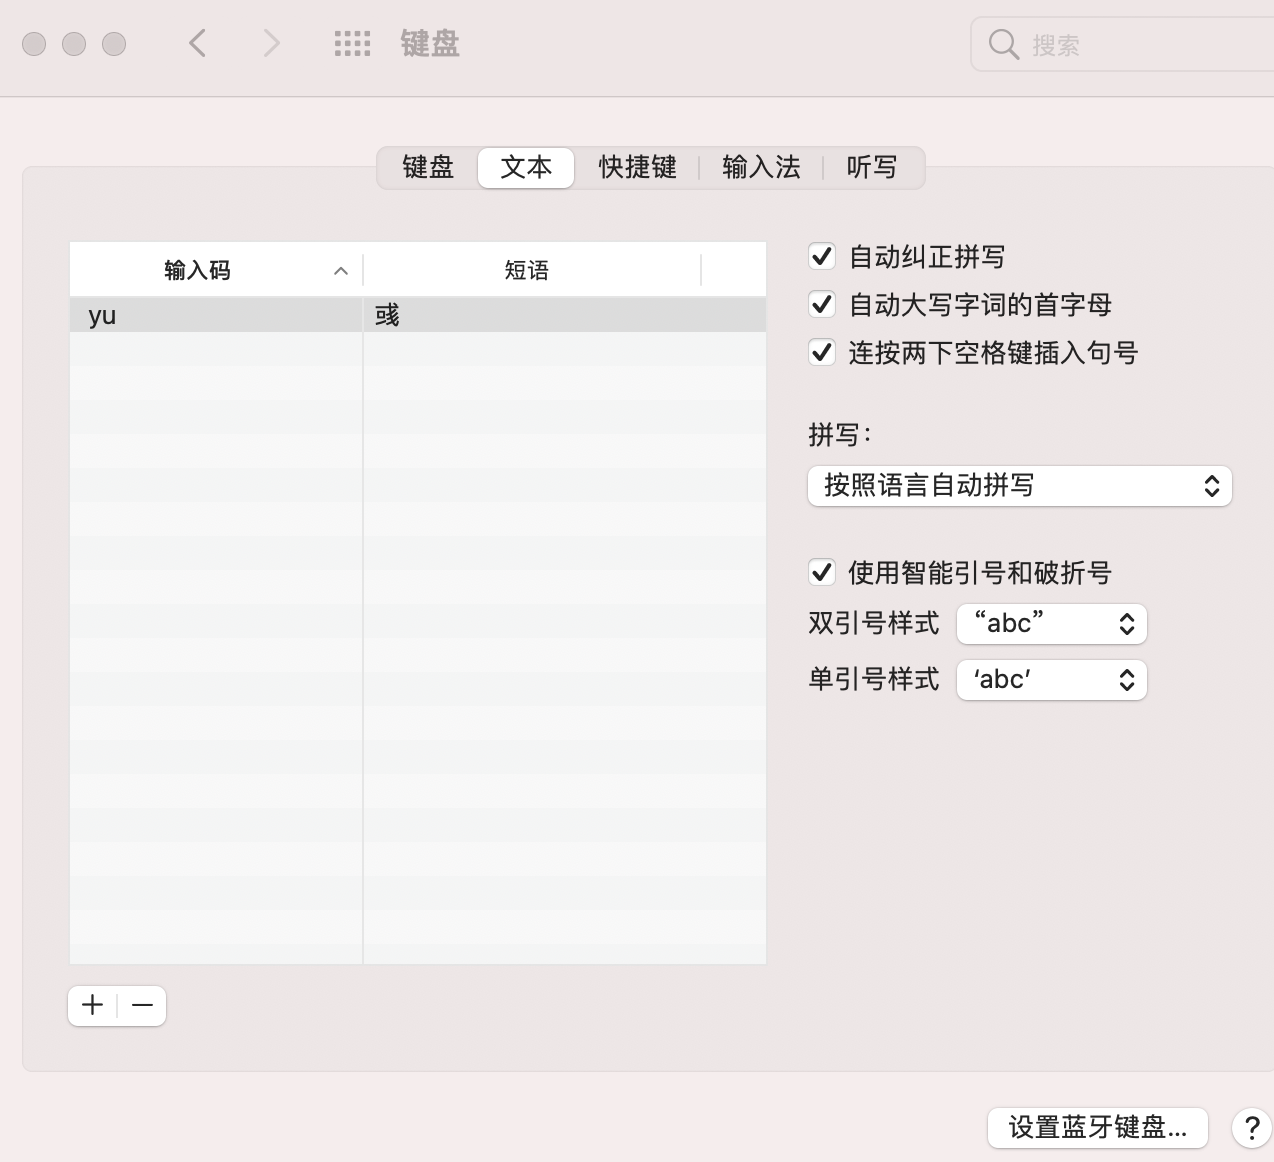Toggle sort arrow in 输入码 column header
The height and width of the screenshot is (1162, 1274).
click(341, 271)
